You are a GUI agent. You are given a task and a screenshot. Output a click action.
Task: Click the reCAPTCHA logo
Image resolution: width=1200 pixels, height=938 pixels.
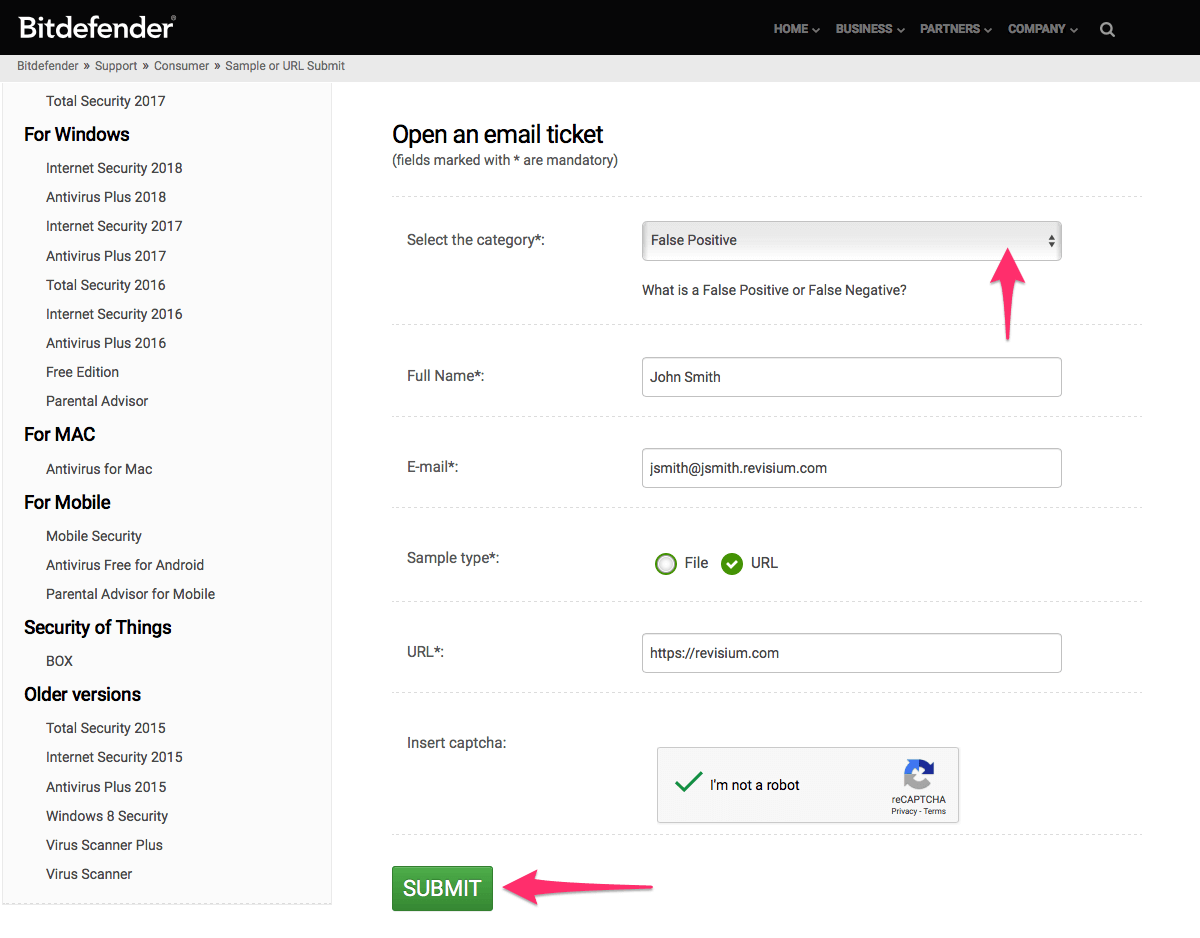919,775
